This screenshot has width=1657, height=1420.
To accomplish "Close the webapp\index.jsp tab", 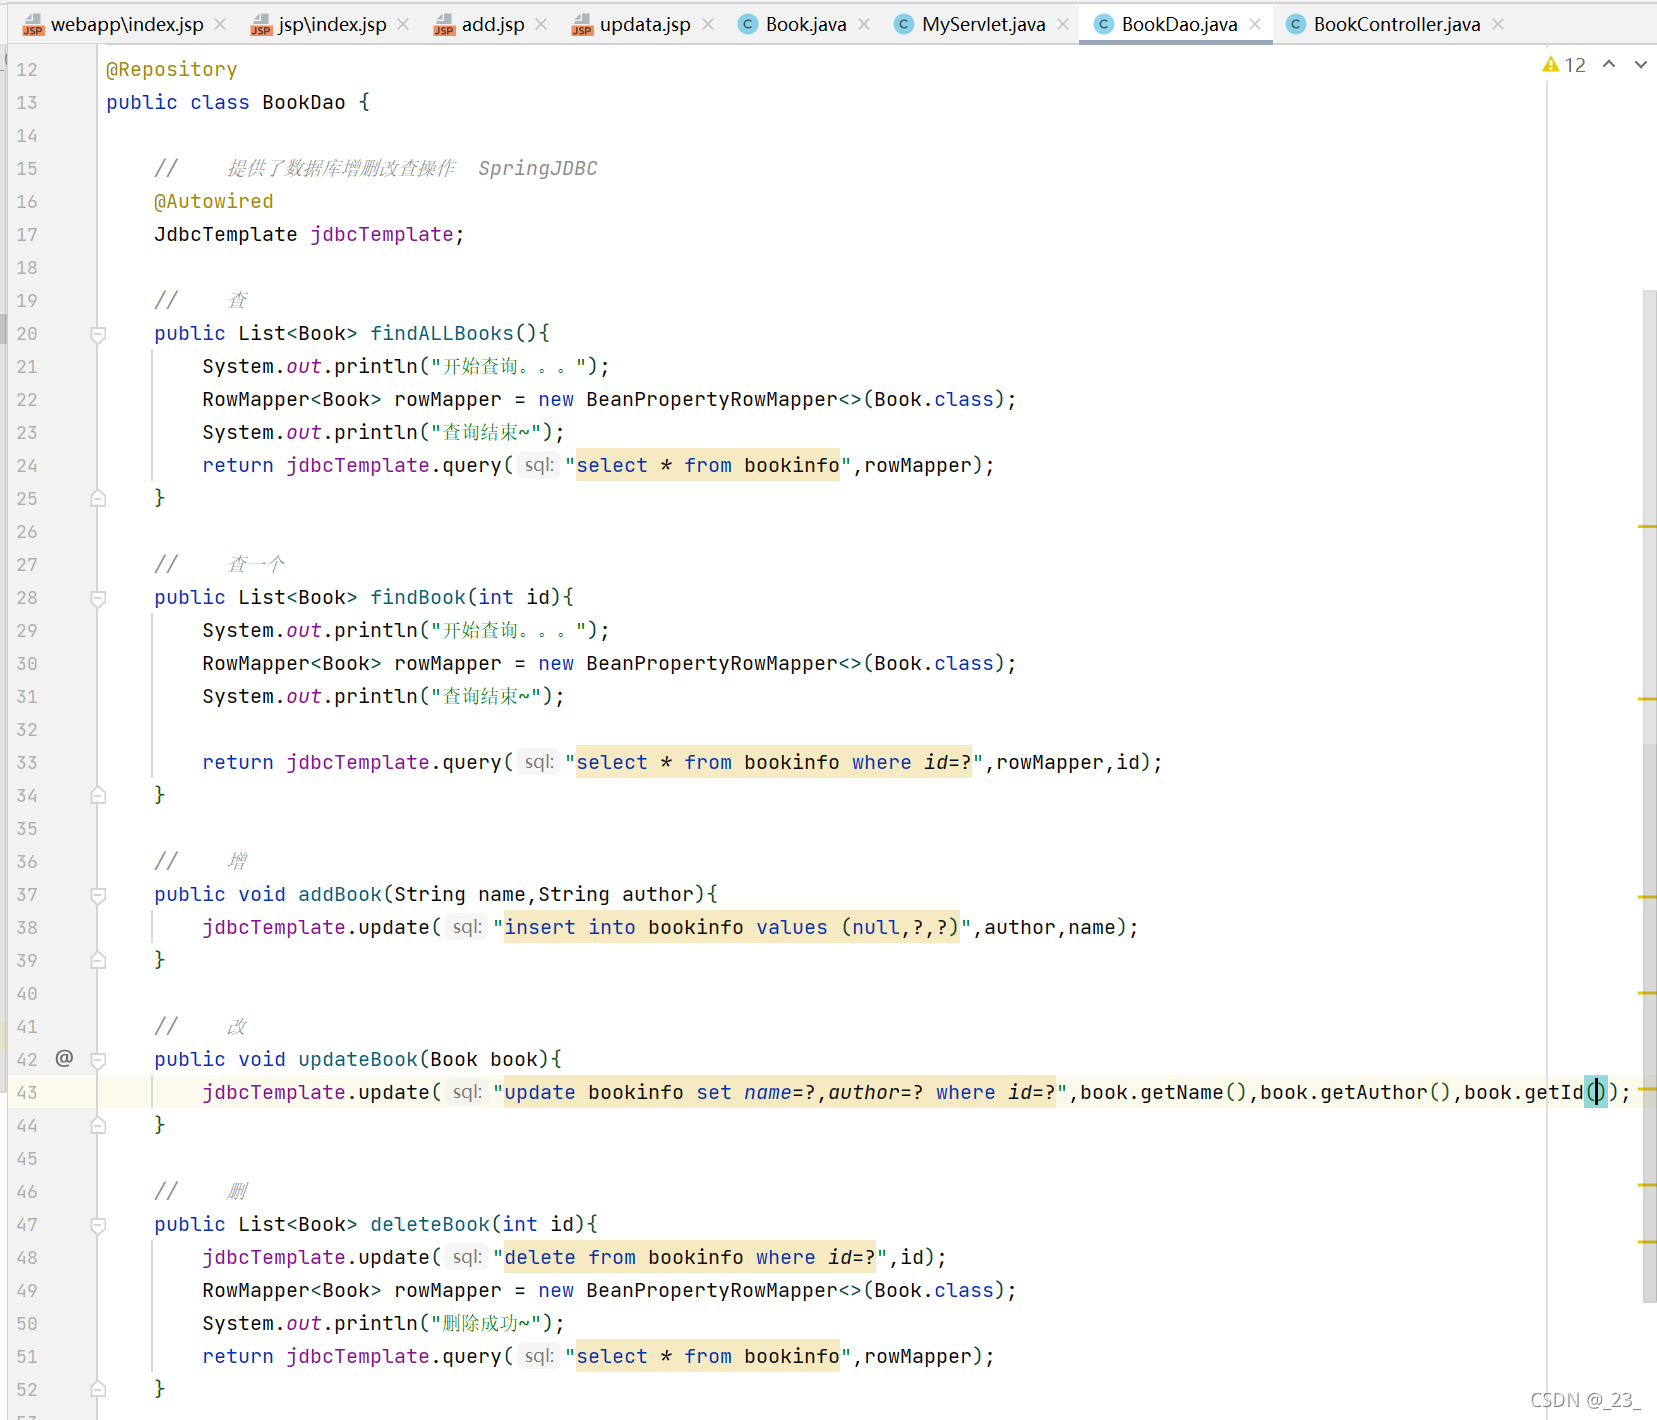I will click(220, 24).
